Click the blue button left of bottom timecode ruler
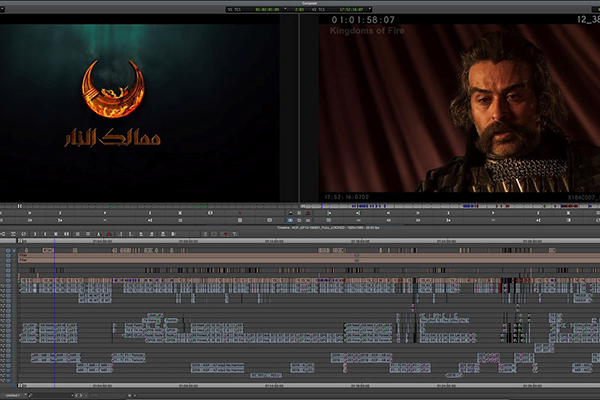 [14, 385]
